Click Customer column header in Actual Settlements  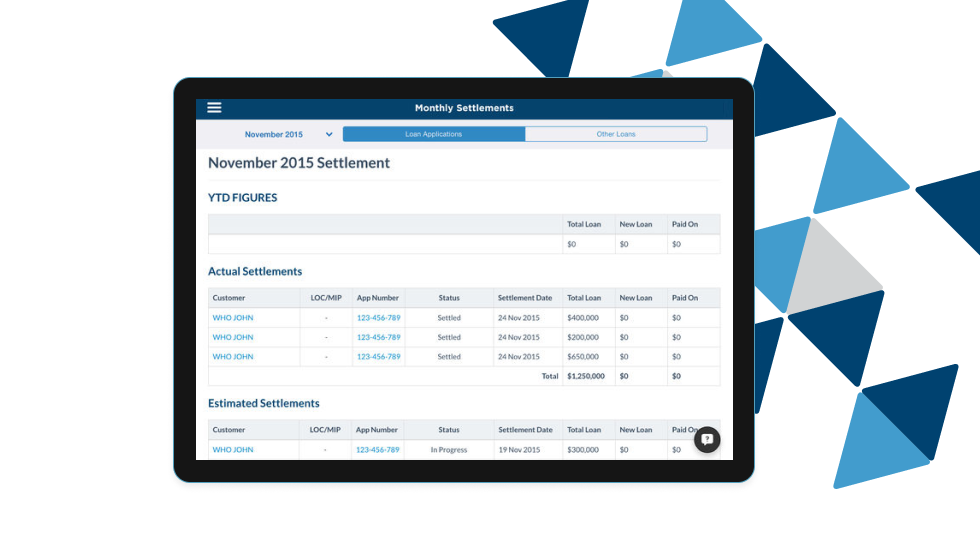click(x=229, y=298)
